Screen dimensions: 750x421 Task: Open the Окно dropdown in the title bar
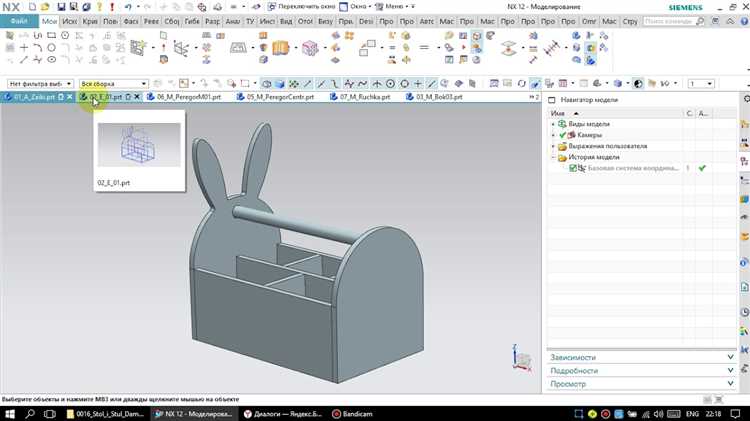(355, 7)
